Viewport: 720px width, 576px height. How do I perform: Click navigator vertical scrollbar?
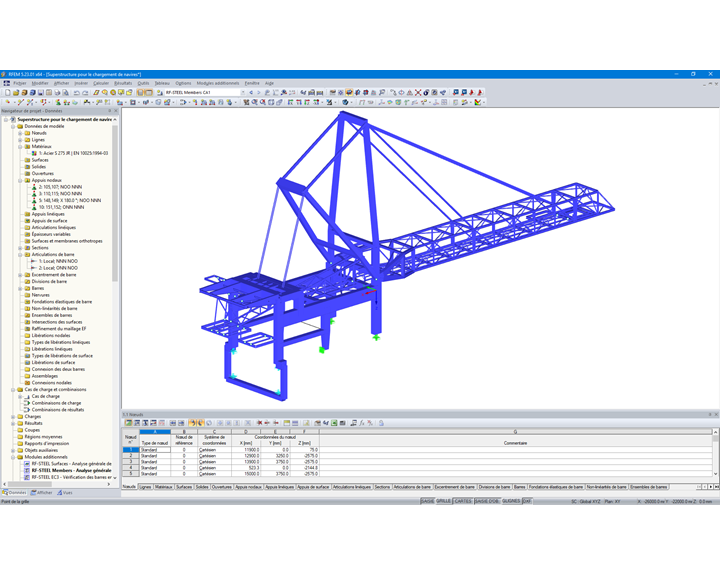click(x=115, y=202)
